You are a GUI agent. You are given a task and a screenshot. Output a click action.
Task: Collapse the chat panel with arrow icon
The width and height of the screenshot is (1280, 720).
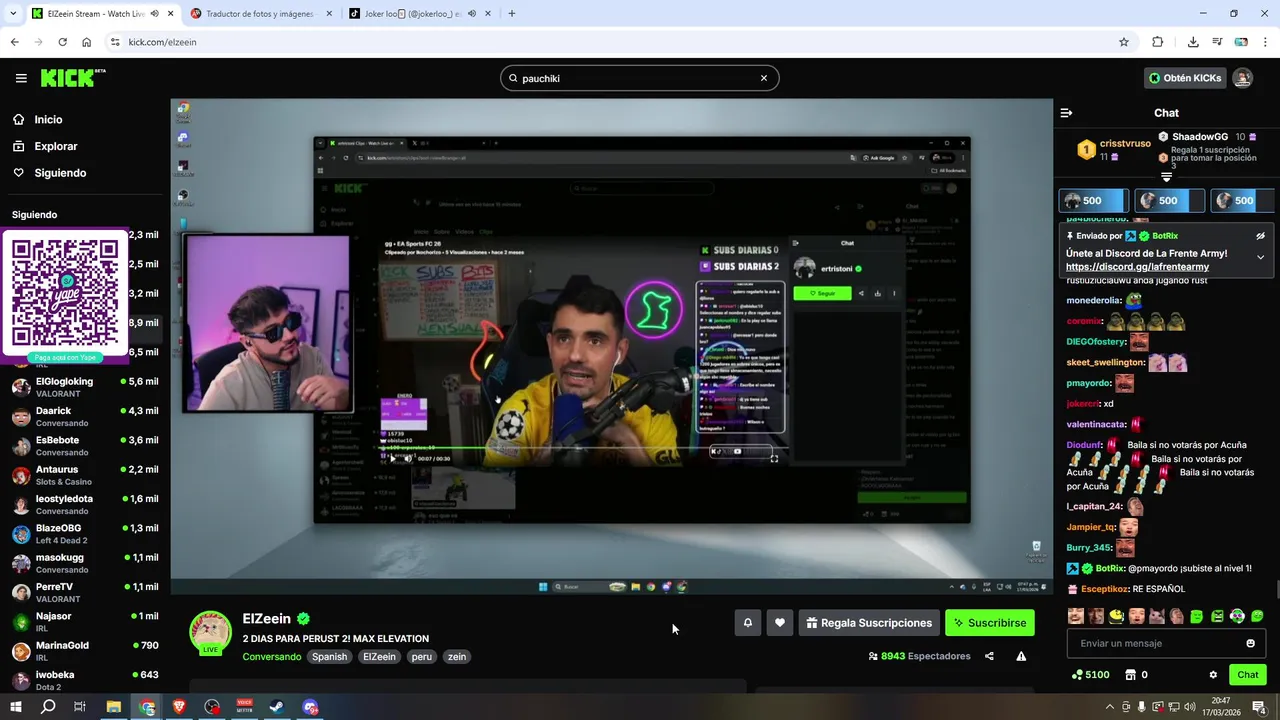pos(1066,113)
